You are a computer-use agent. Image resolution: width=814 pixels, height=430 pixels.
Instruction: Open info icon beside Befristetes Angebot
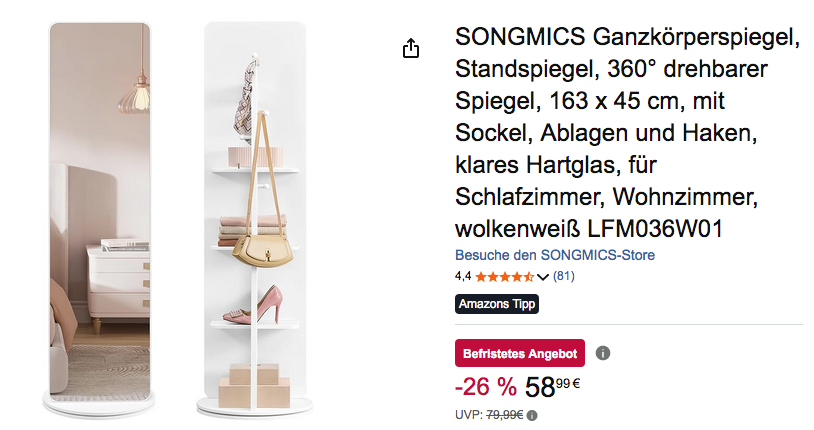click(x=603, y=353)
